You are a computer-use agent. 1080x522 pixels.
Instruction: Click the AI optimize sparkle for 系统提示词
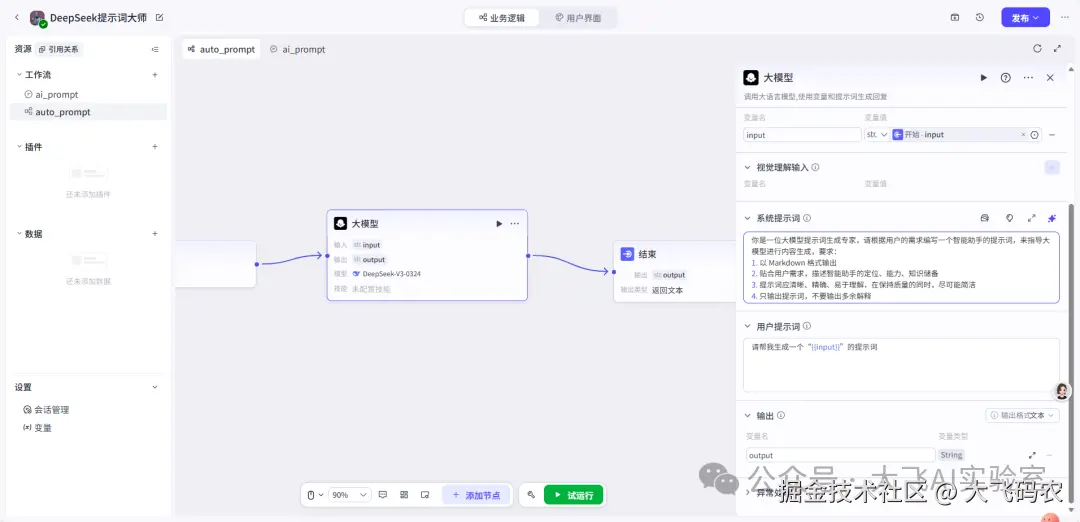(x=1052, y=218)
